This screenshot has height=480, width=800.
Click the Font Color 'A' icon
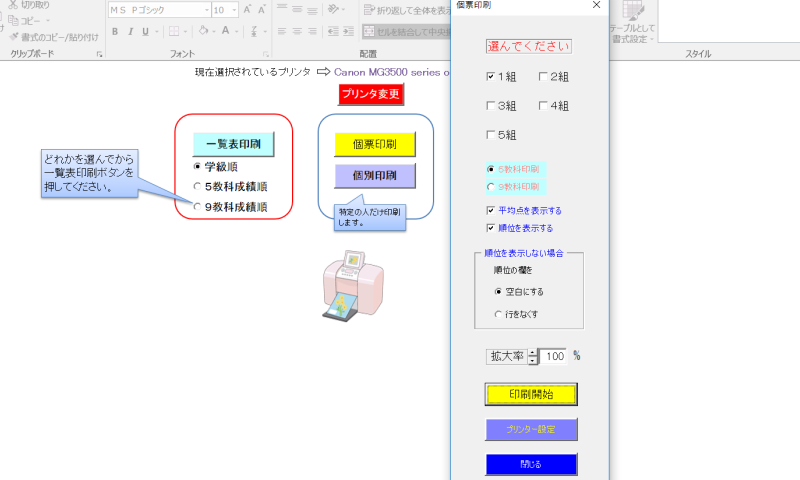coord(226,31)
